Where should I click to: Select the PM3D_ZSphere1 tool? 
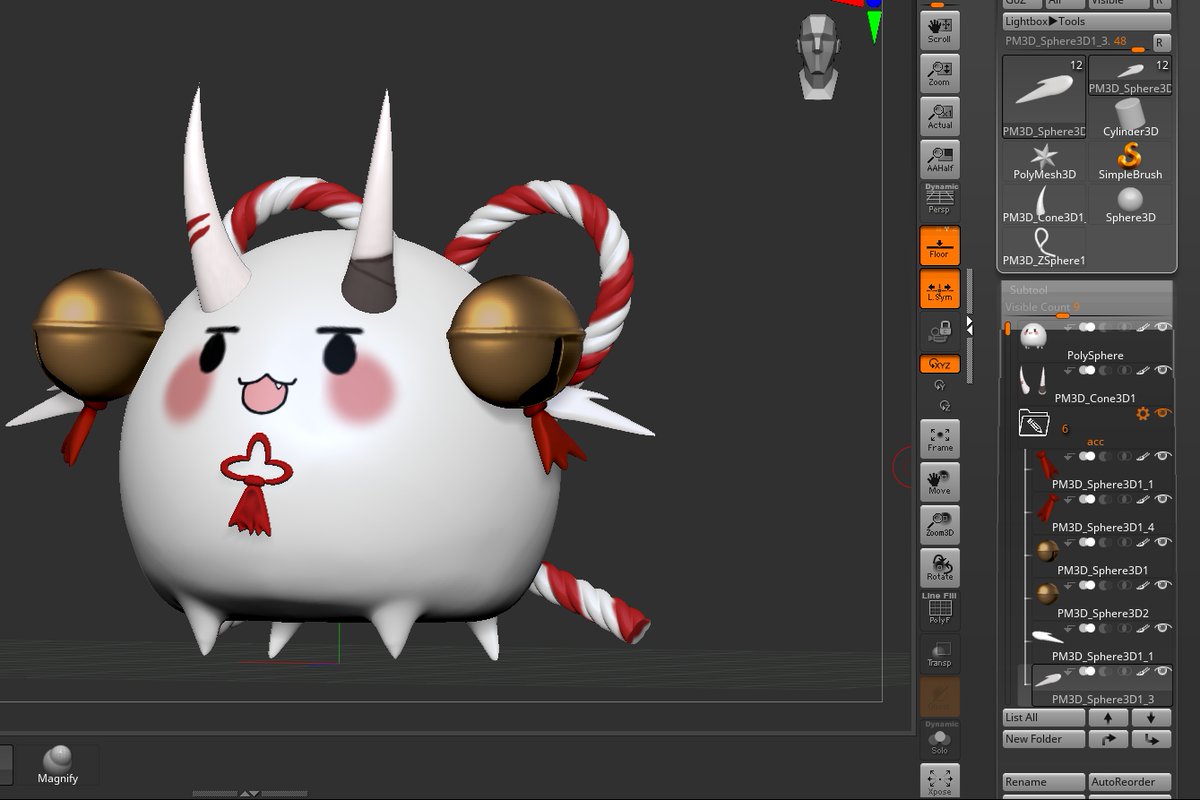[x=1044, y=247]
